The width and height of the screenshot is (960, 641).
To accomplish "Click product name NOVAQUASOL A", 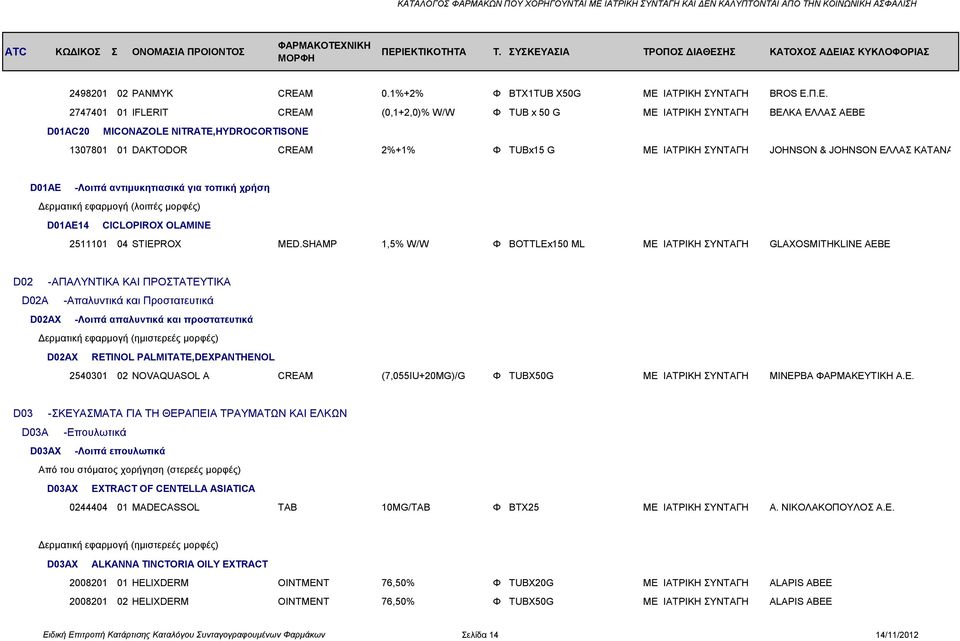I will (x=171, y=376).
